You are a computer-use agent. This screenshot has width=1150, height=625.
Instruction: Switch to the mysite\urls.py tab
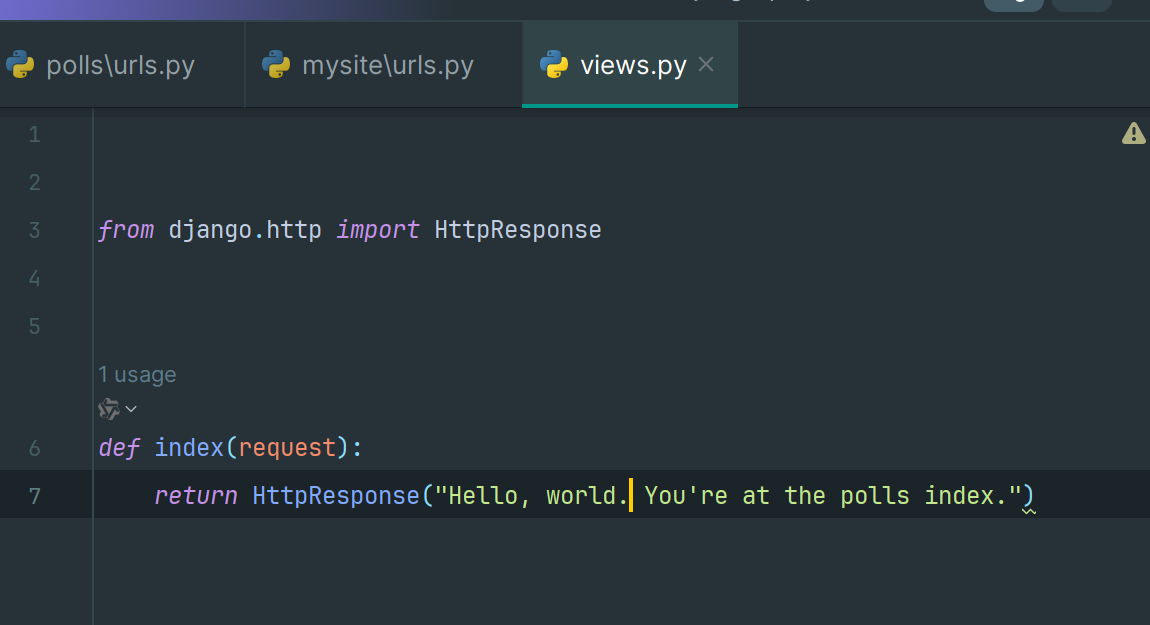click(x=387, y=66)
